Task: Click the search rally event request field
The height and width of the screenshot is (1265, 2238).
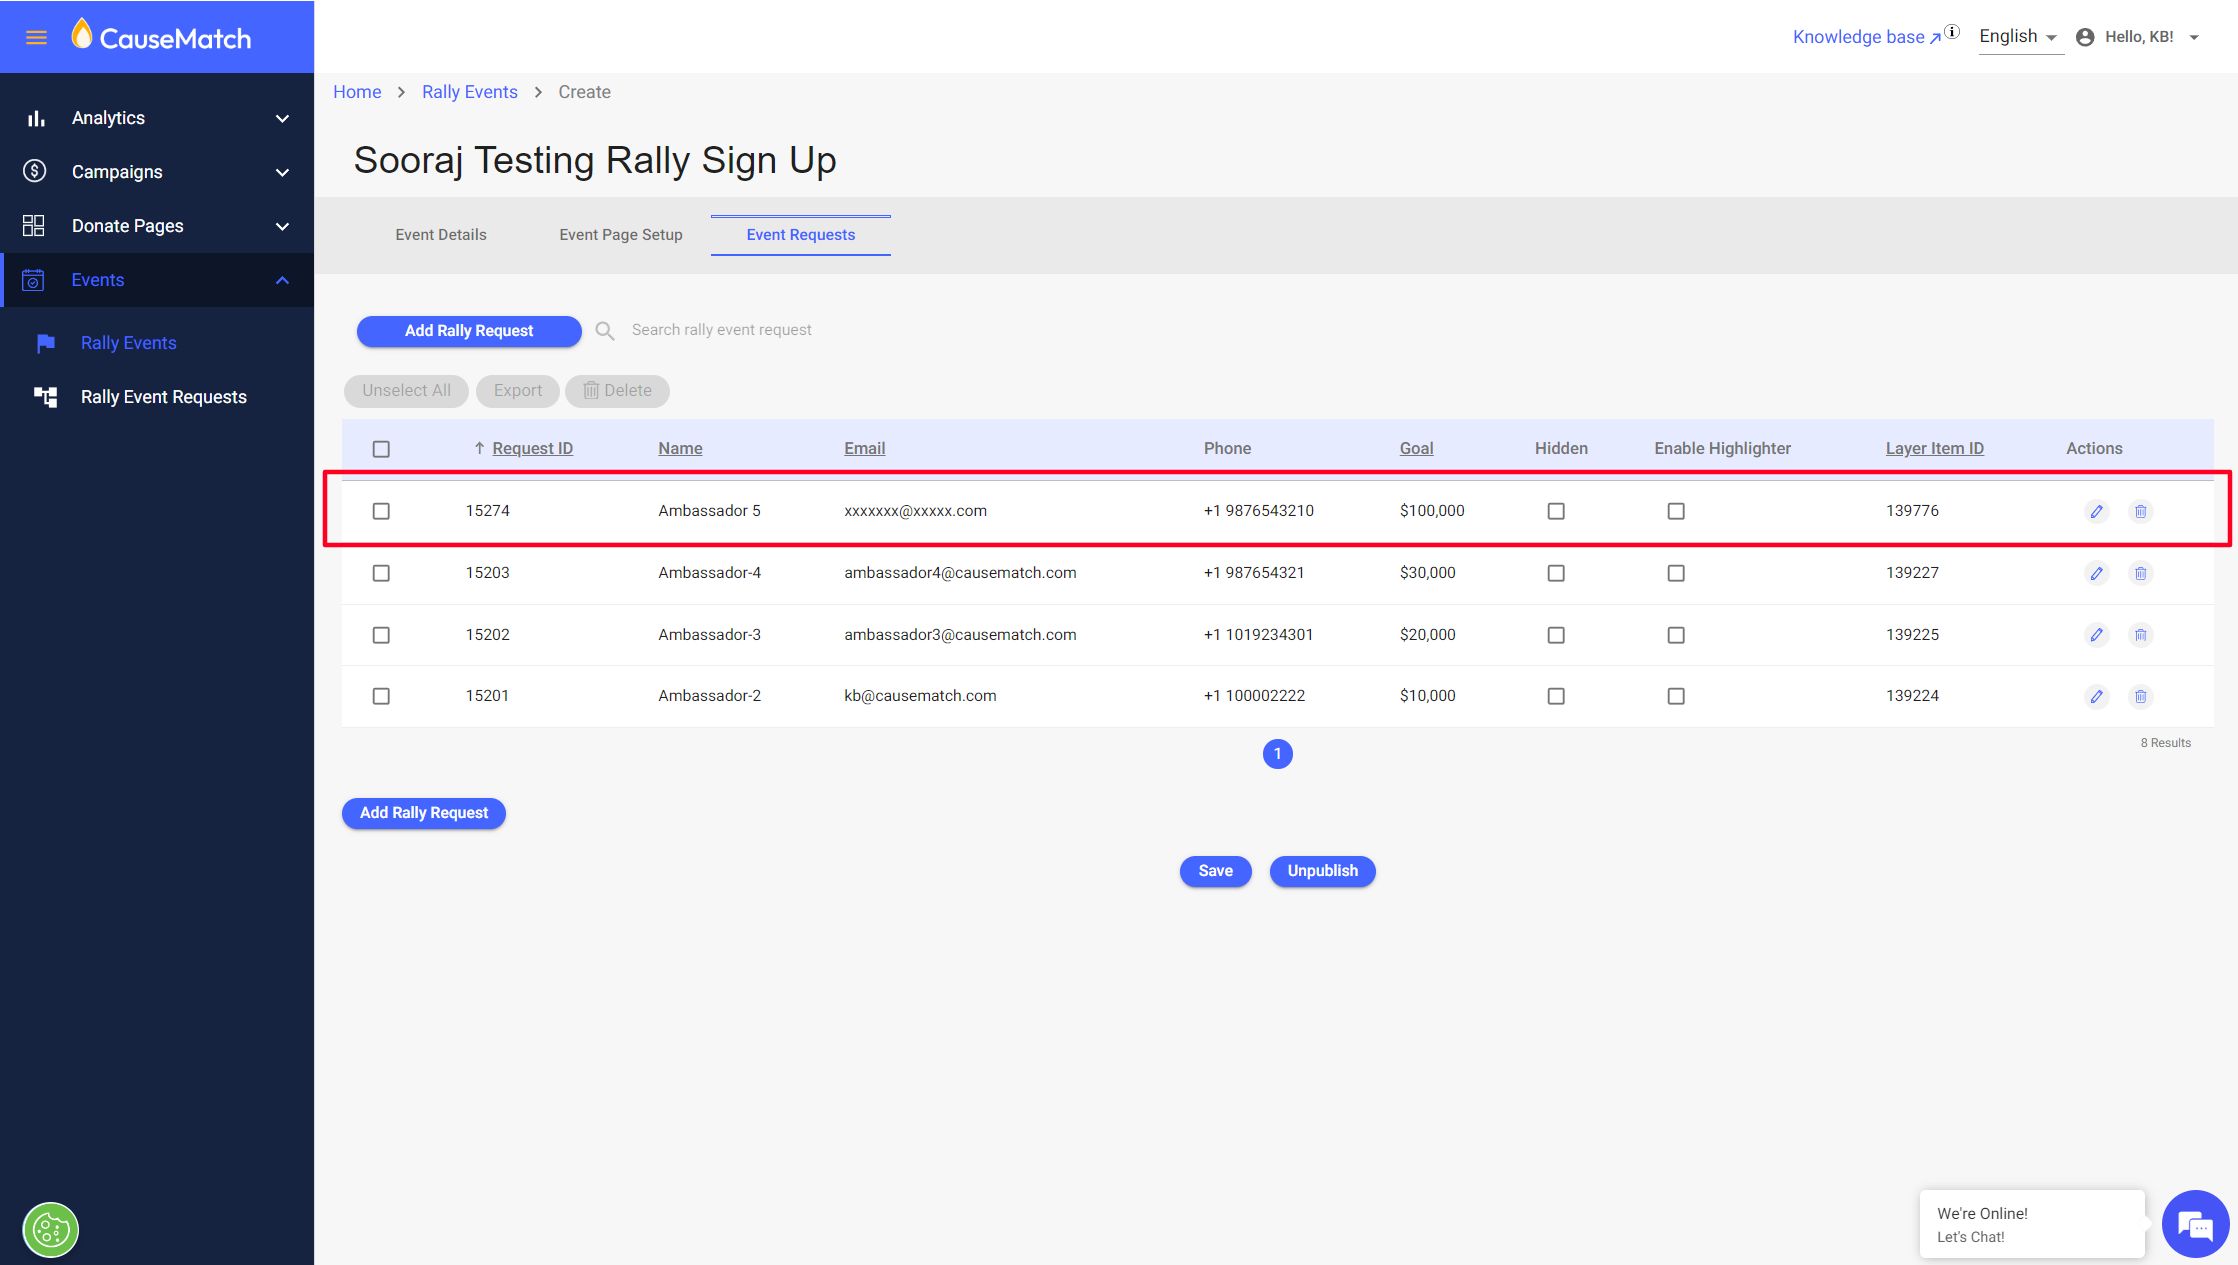Action: click(x=722, y=330)
